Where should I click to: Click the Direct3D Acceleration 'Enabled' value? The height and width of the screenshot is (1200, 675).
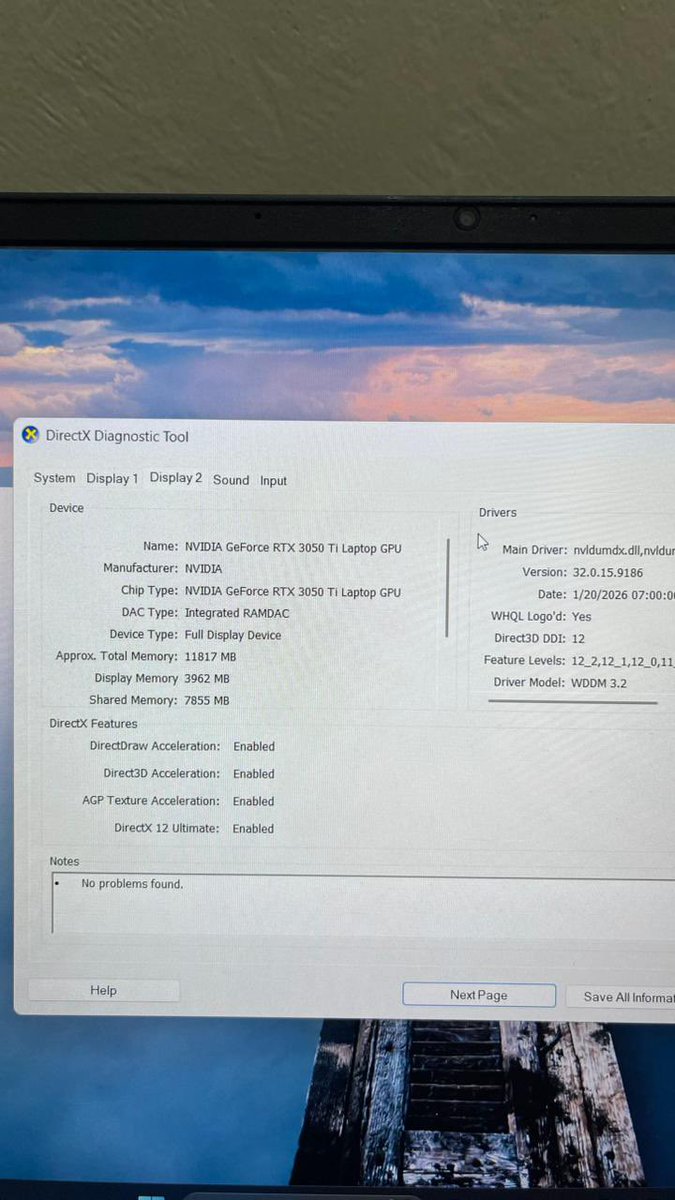click(x=254, y=774)
